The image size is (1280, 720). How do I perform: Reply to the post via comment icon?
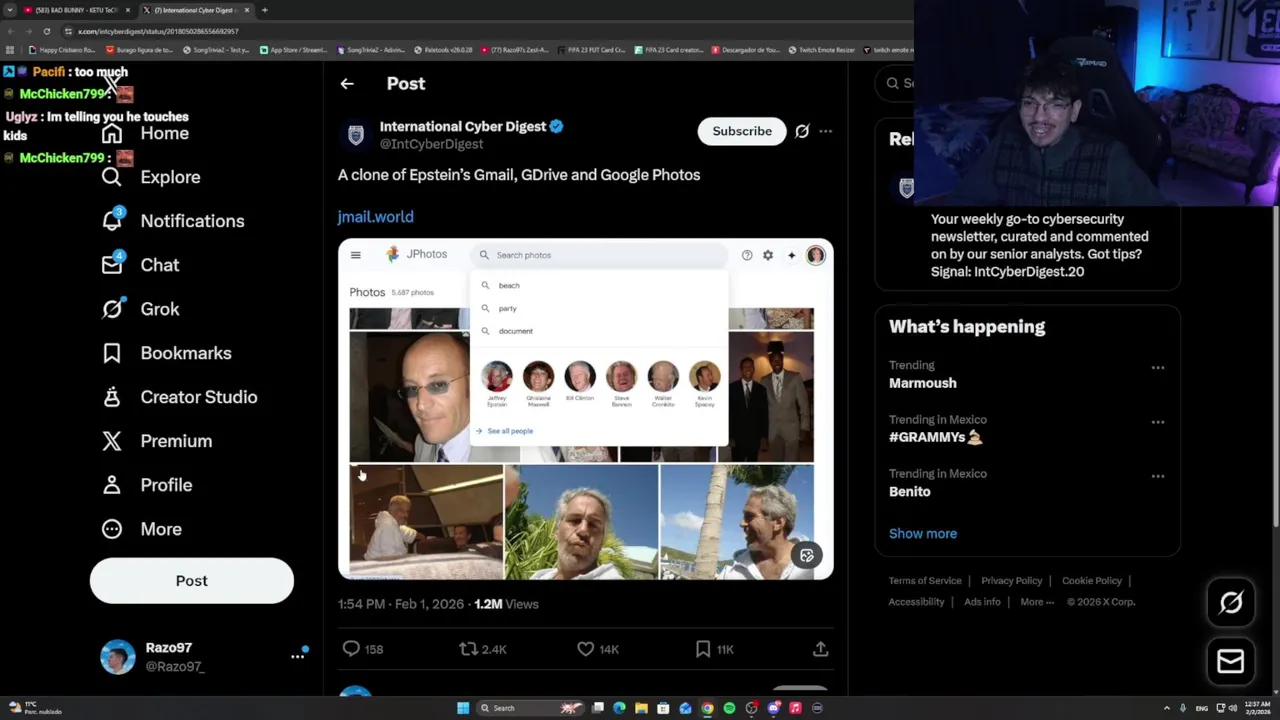351,649
